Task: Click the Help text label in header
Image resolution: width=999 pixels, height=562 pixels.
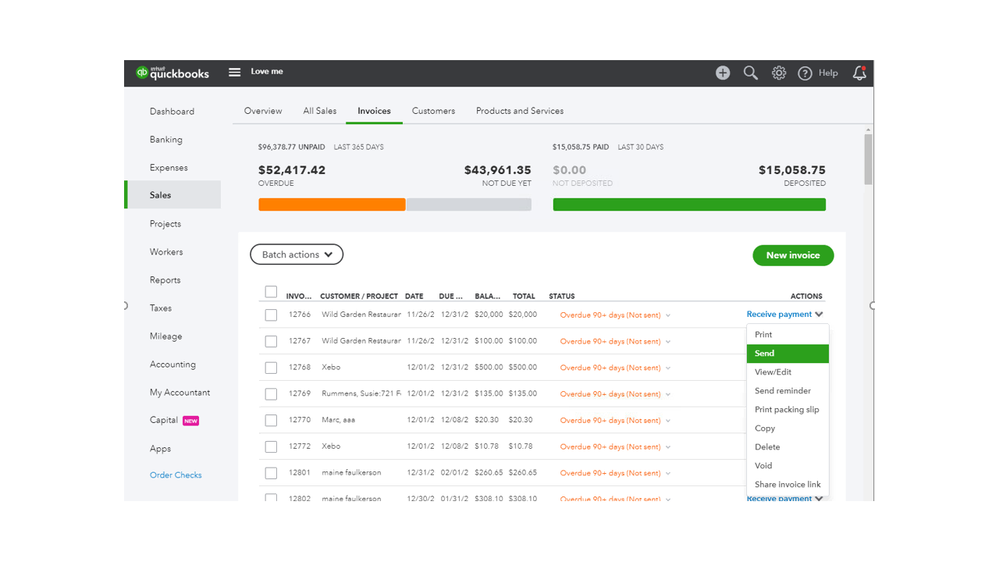Action: coord(828,73)
